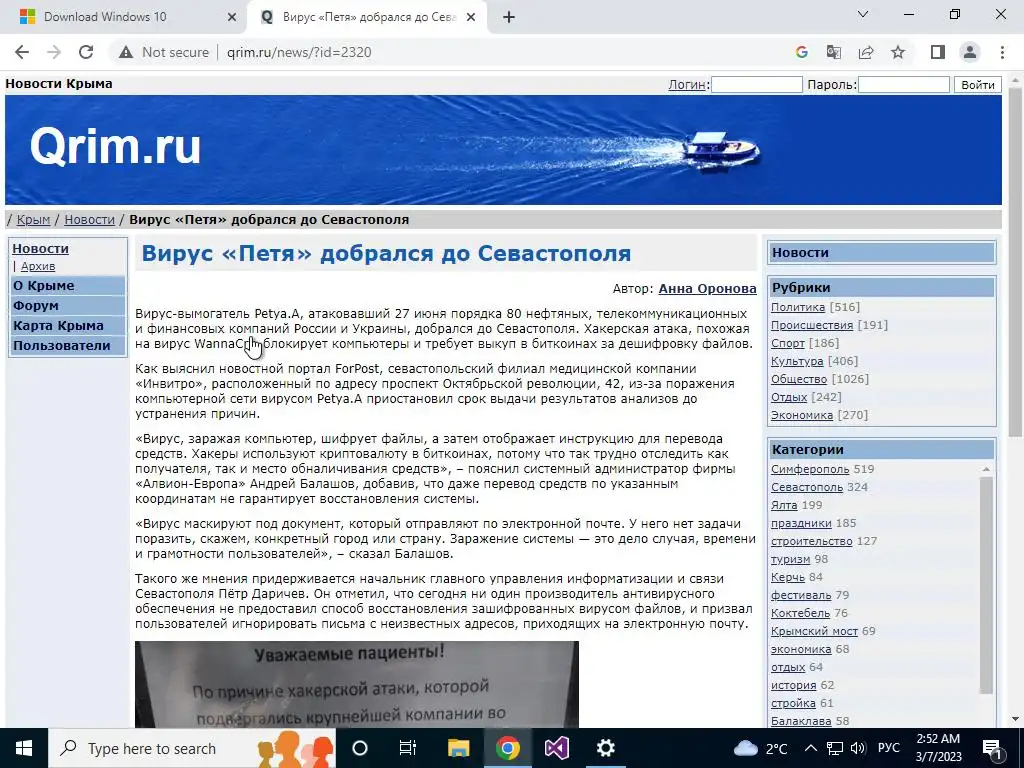Image resolution: width=1024 pixels, height=768 pixels.
Task: Open Cortana circle icon
Action: 360,748
